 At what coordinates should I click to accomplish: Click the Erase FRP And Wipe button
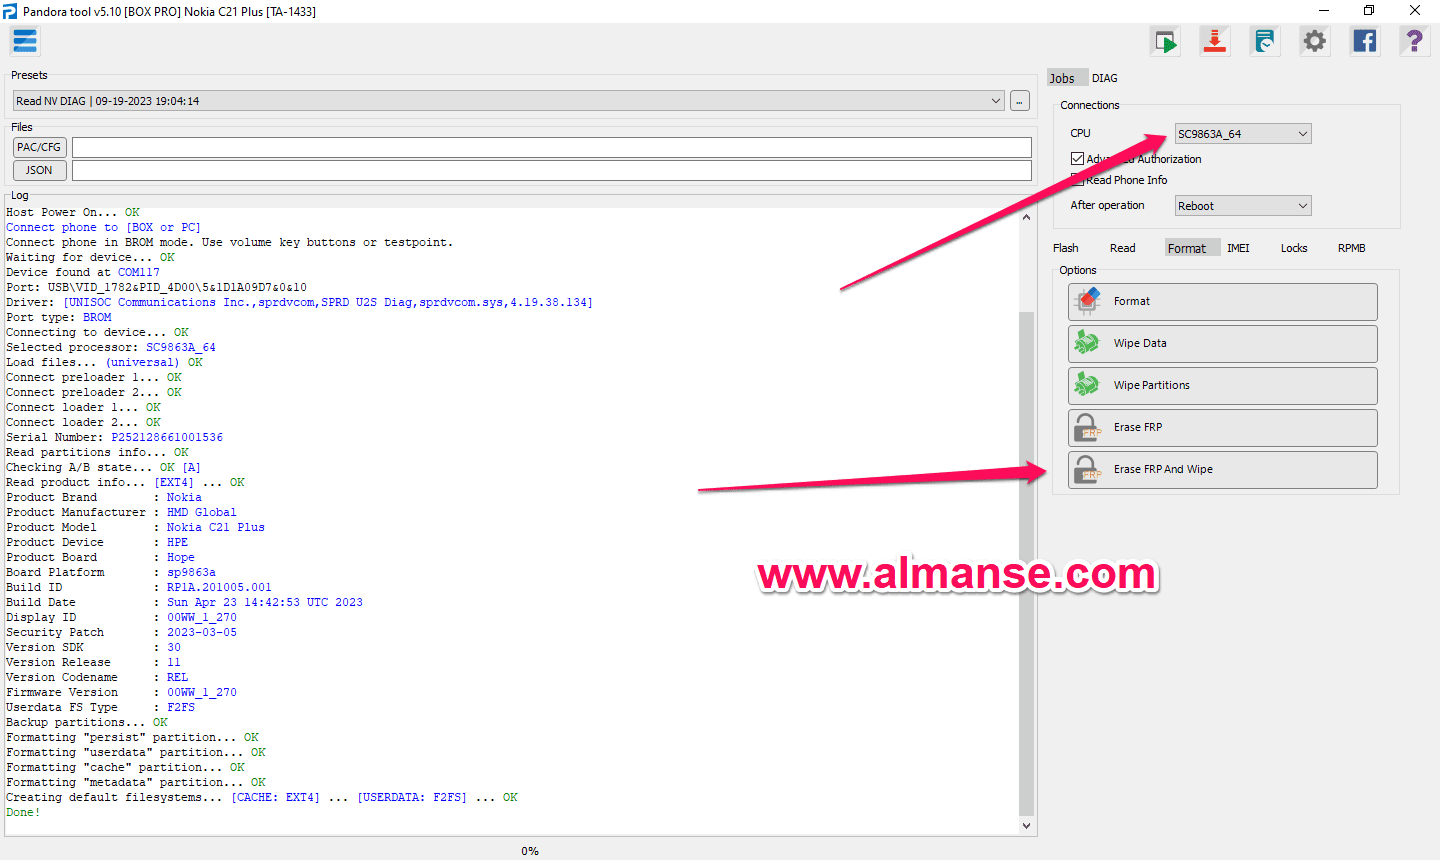point(1222,470)
